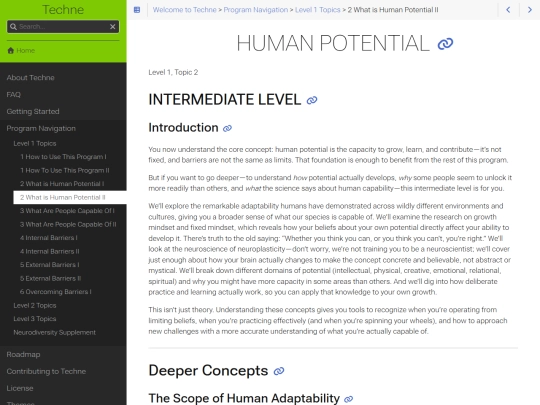
Task: Select Level 1 Topics in sidebar tree
Action: tap(35, 143)
